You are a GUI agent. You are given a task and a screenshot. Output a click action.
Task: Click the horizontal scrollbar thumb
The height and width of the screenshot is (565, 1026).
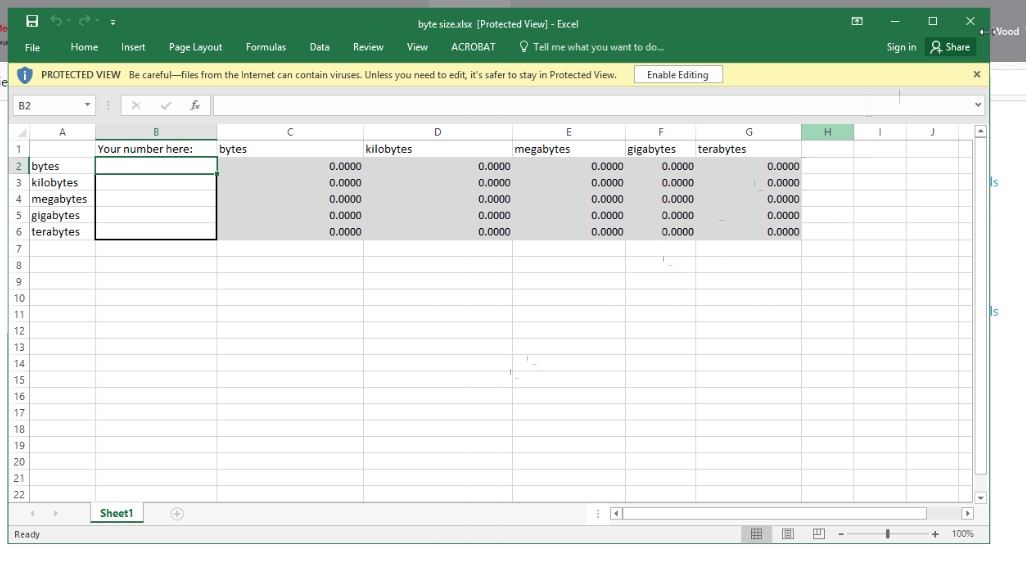click(x=774, y=514)
